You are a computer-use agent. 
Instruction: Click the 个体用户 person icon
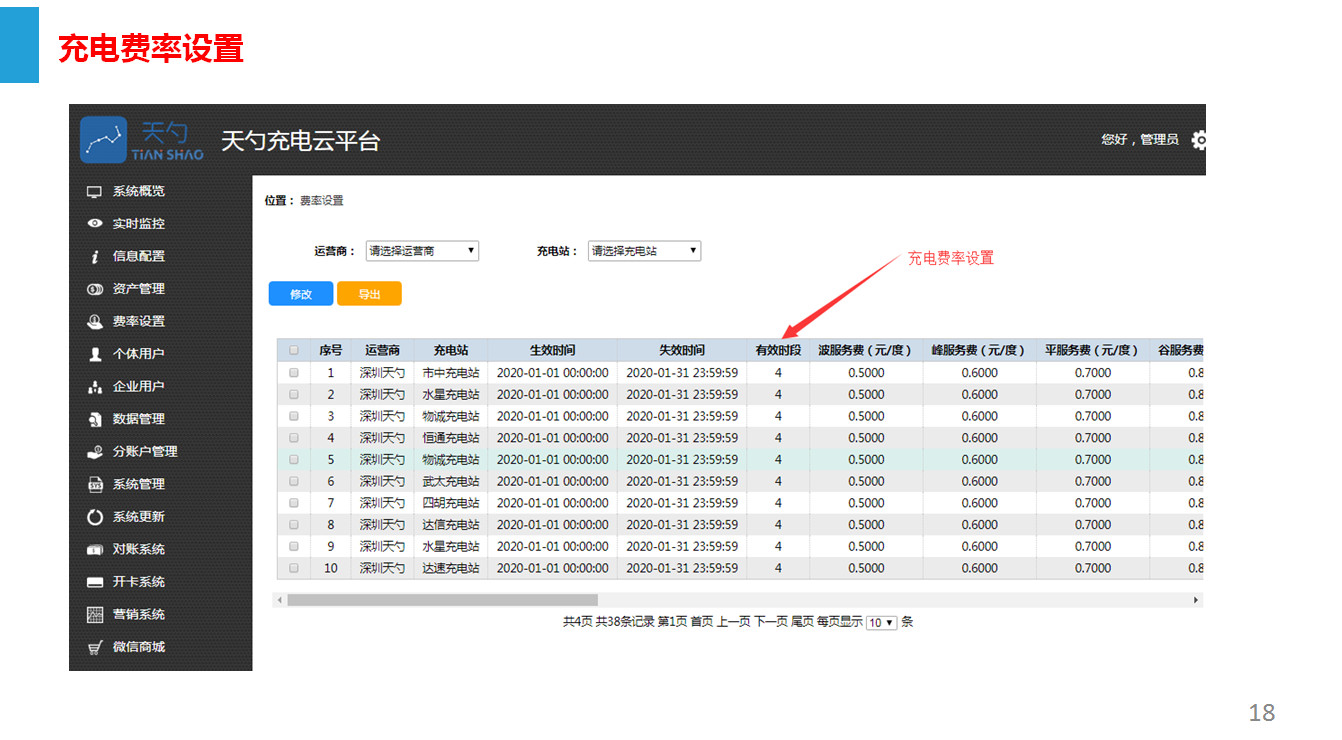(95, 354)
